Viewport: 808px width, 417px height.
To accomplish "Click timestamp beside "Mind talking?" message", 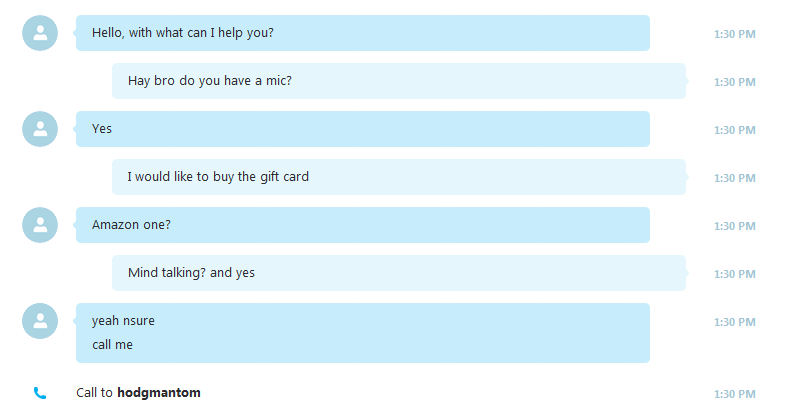I will coord(734,274).
